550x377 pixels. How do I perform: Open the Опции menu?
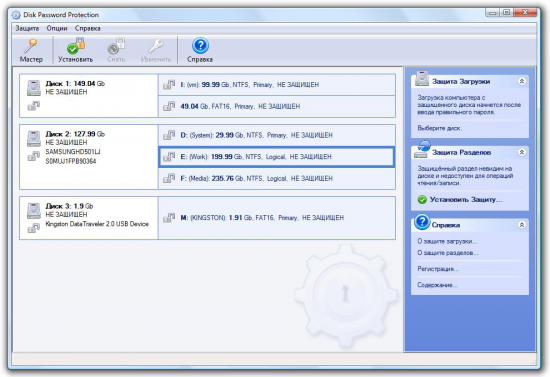(57, 28)
